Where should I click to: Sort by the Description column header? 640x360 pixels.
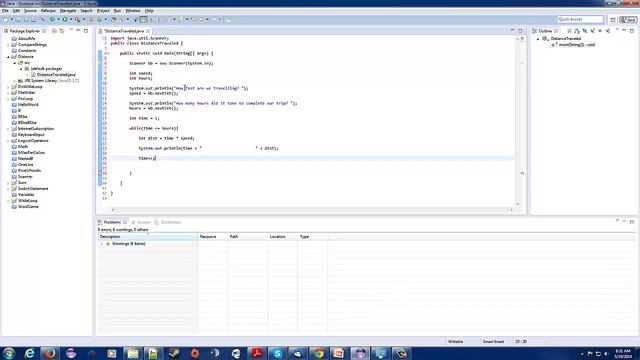pos(148,237)
